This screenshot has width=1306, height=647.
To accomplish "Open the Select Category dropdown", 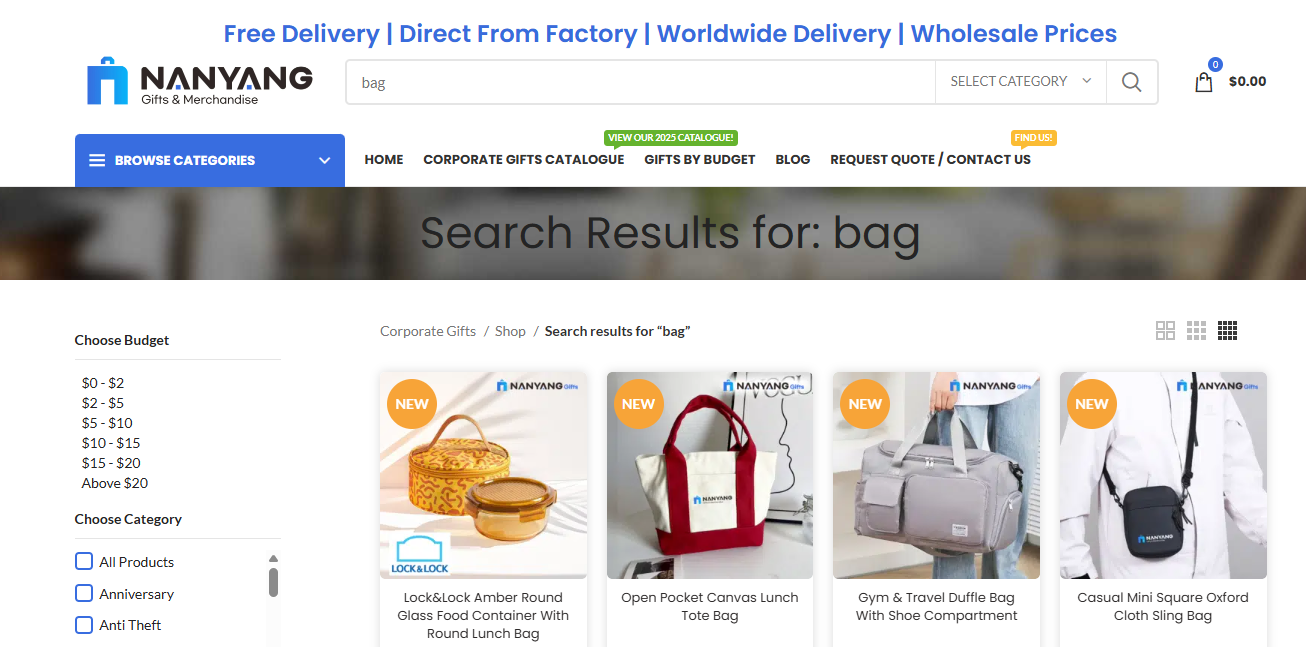I will (1021, 82).
